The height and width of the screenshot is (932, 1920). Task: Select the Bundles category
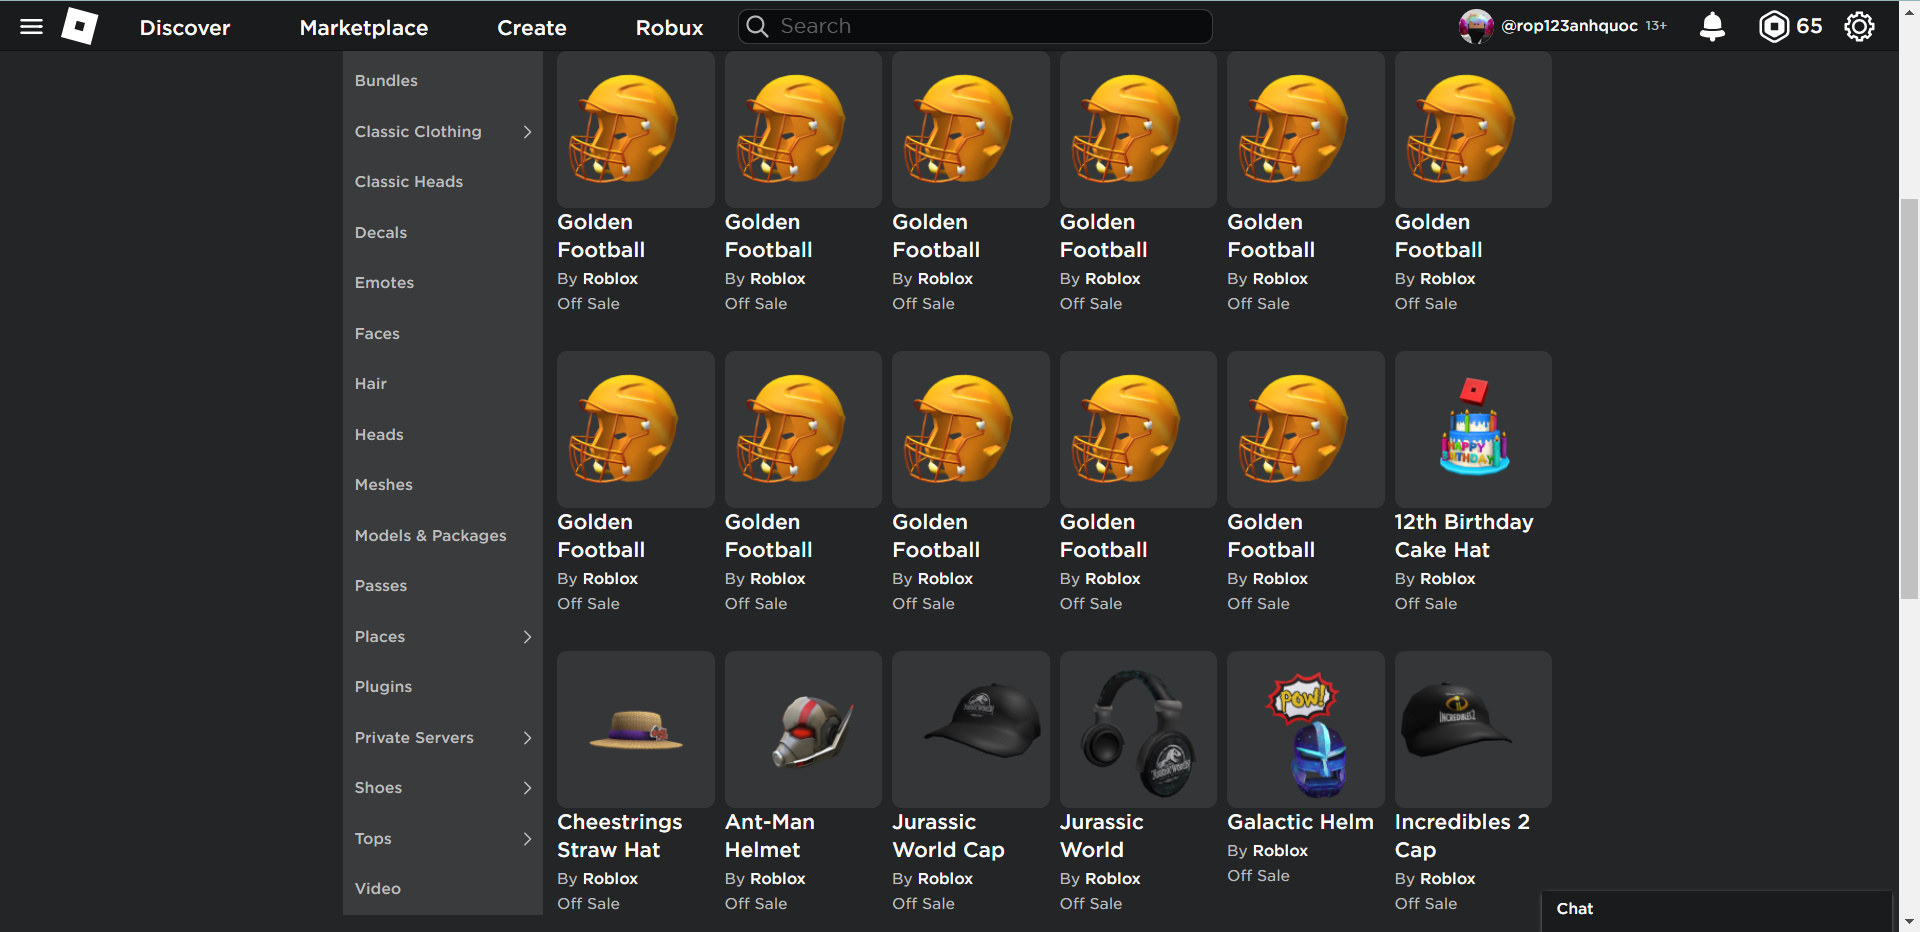[386, 81]
